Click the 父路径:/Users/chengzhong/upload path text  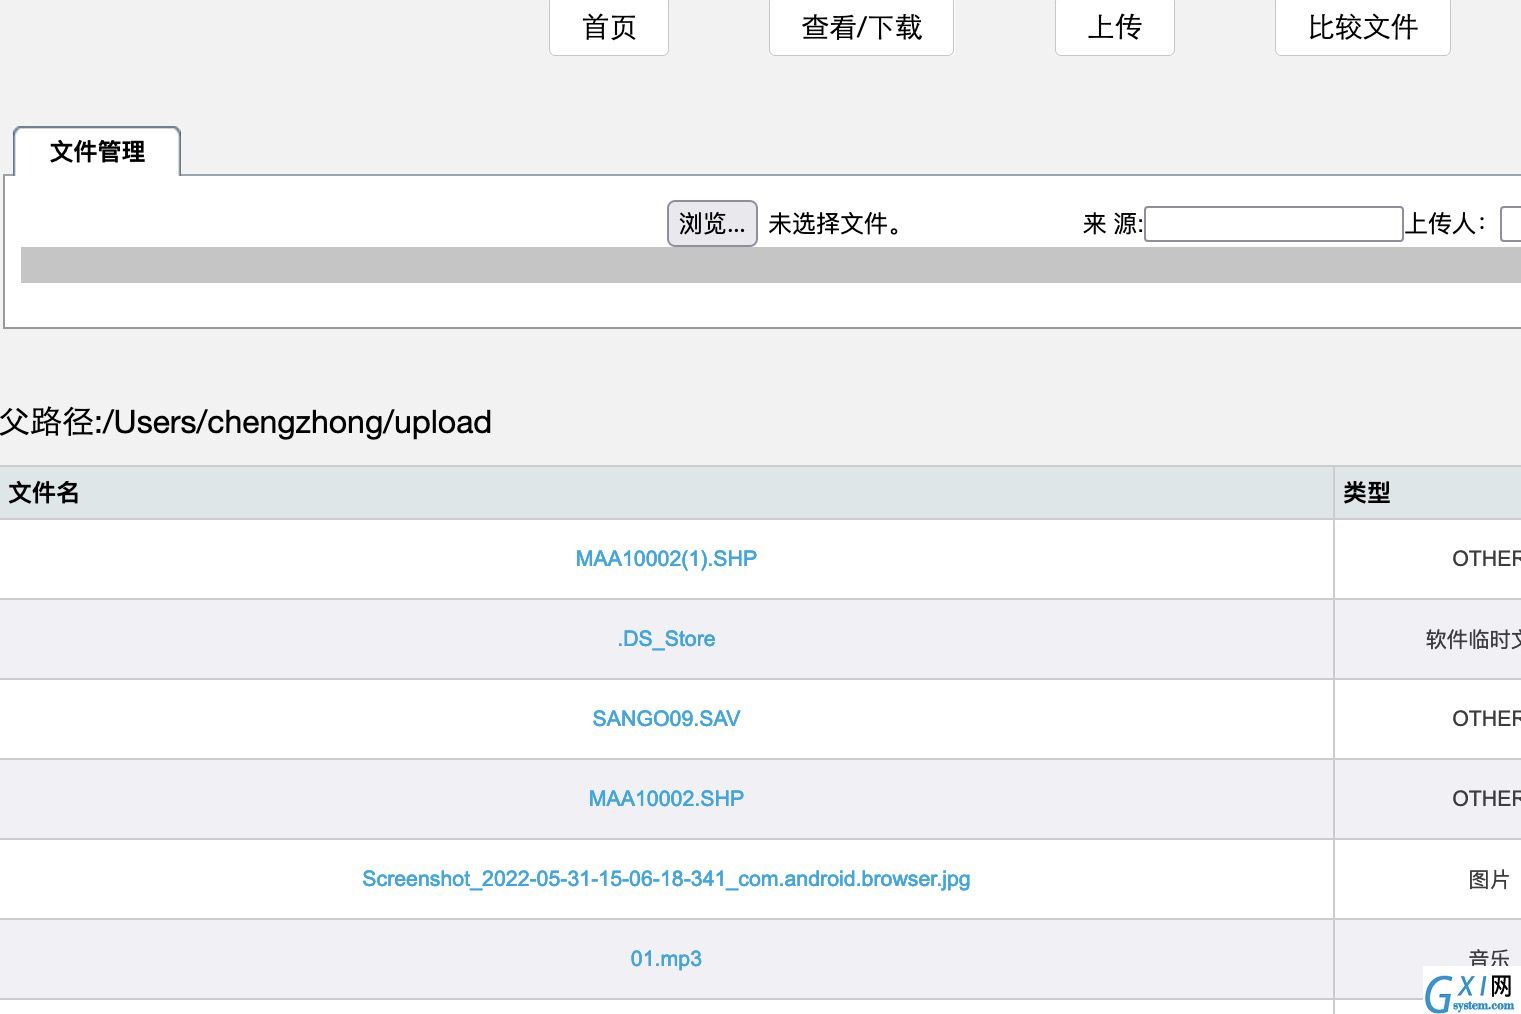(x=246, y=422)
